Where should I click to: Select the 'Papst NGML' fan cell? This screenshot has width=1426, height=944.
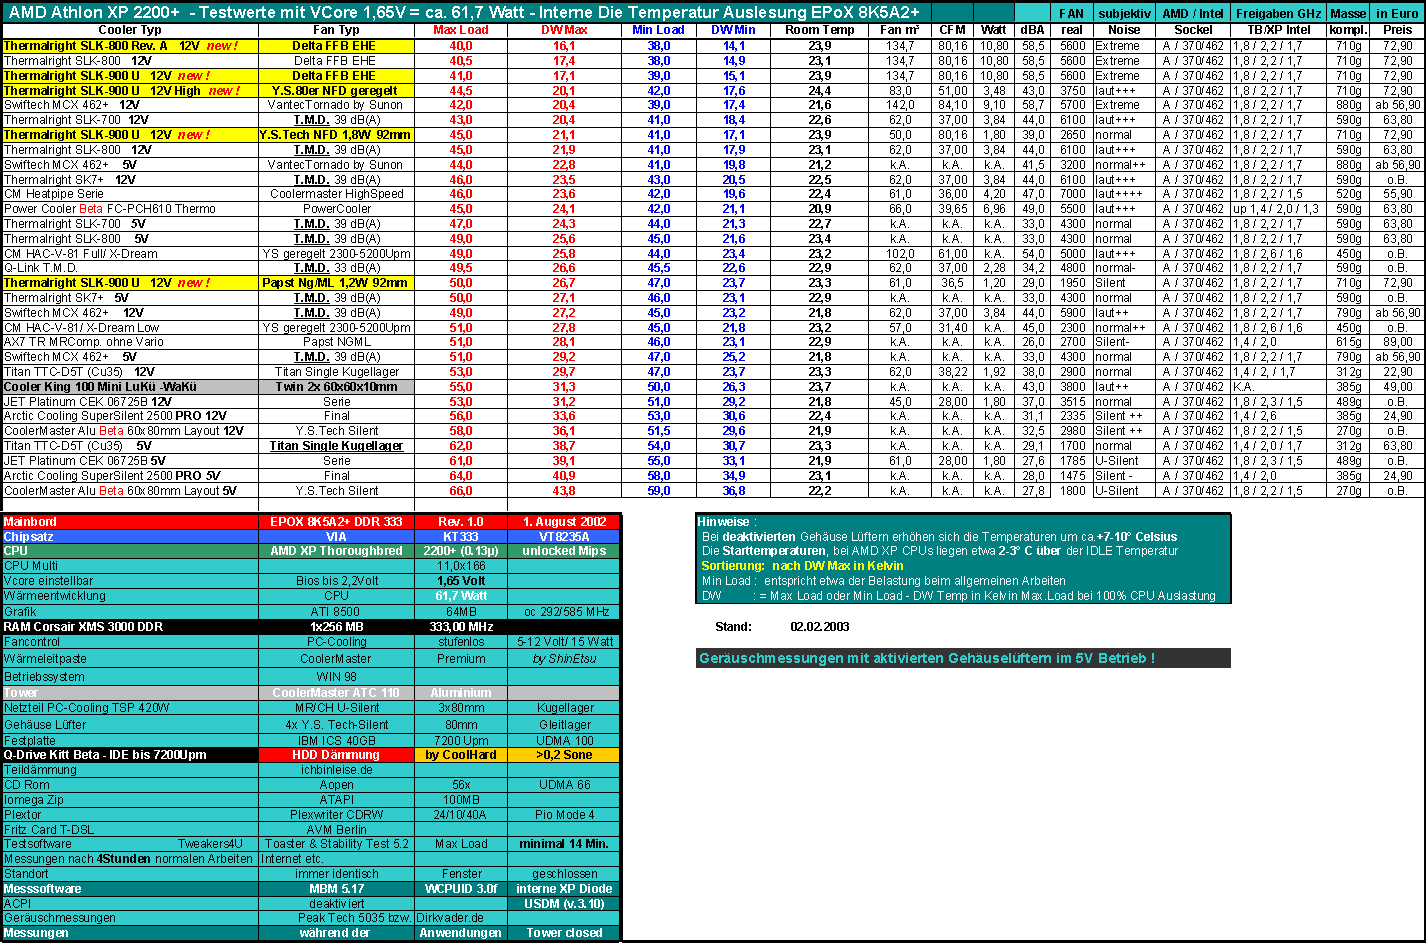point(336,342)
